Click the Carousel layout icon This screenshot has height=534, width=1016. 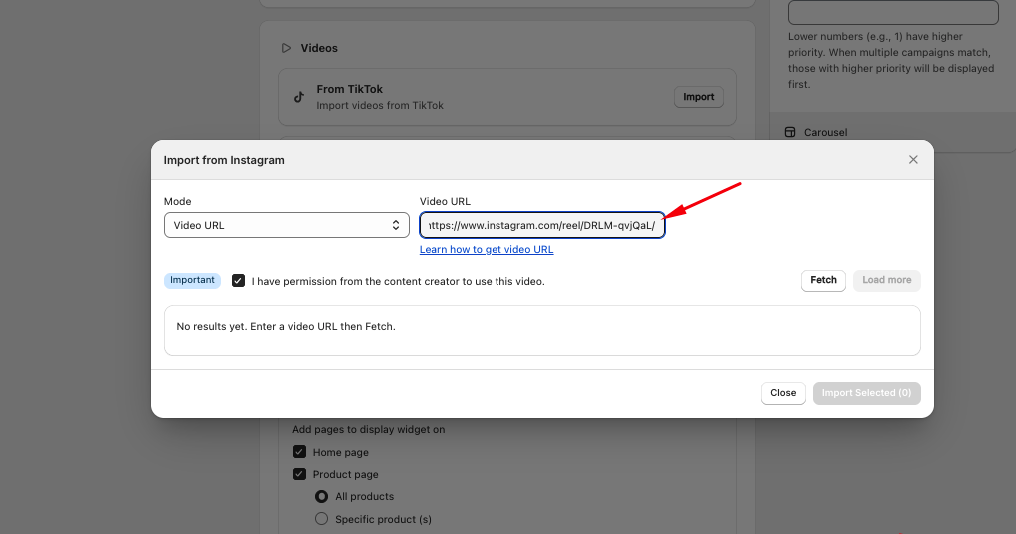click(x=790, y=132)
